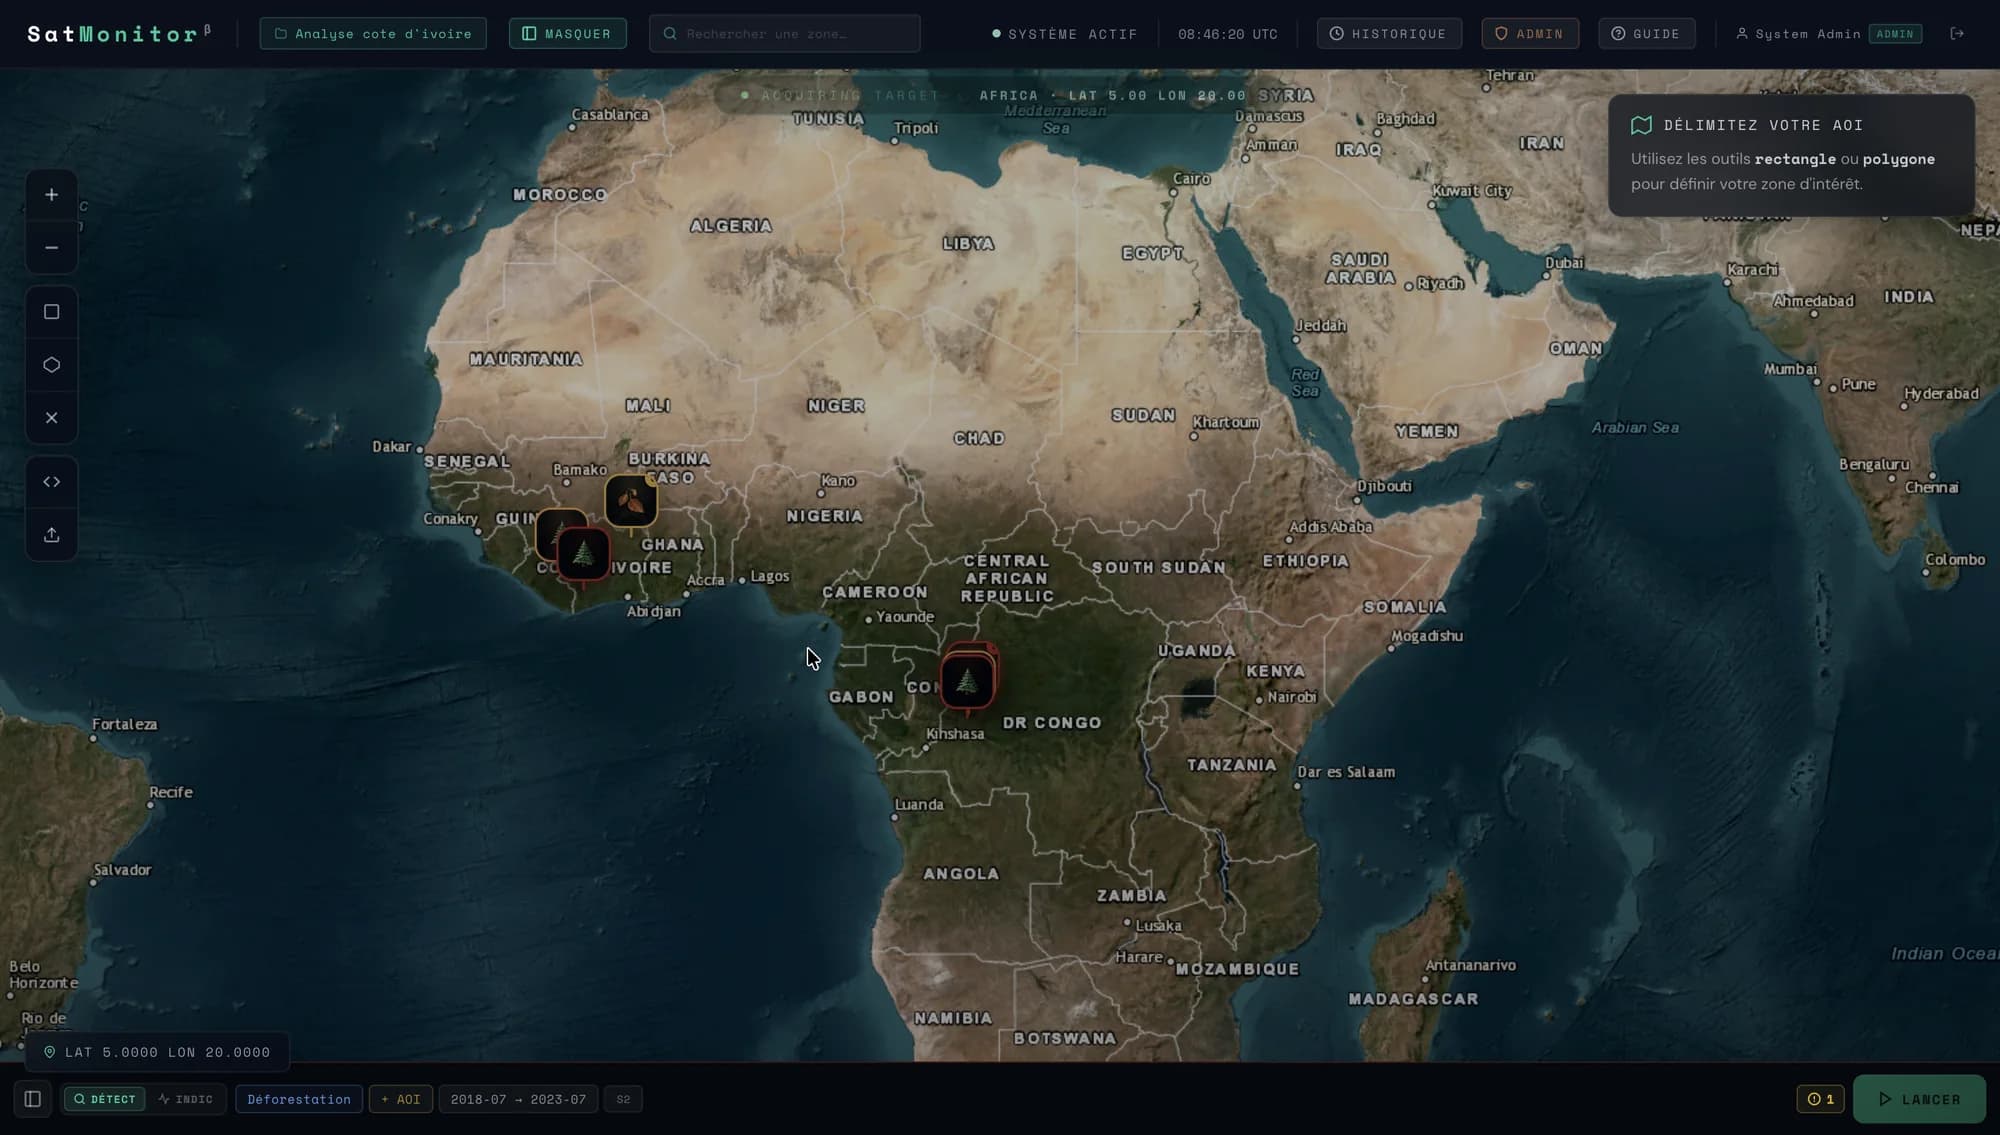
Task: Click the DÉLIMITEZ VOTRE AOI hint card
Action: (x=1791, y=155)
